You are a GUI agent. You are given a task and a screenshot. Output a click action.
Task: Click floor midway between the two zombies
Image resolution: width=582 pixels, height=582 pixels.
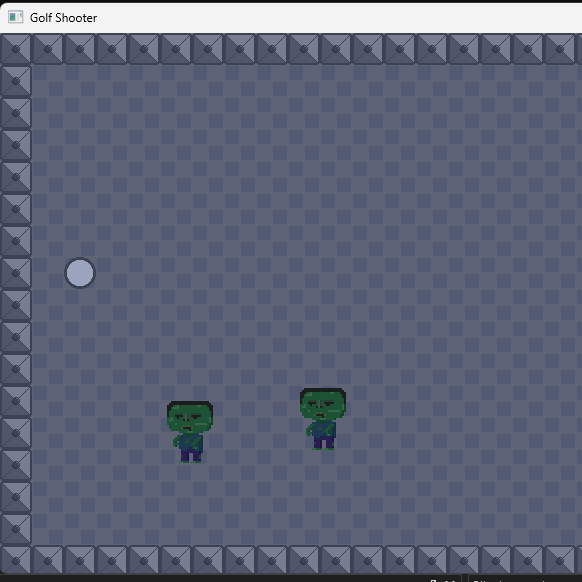[256, 425]
